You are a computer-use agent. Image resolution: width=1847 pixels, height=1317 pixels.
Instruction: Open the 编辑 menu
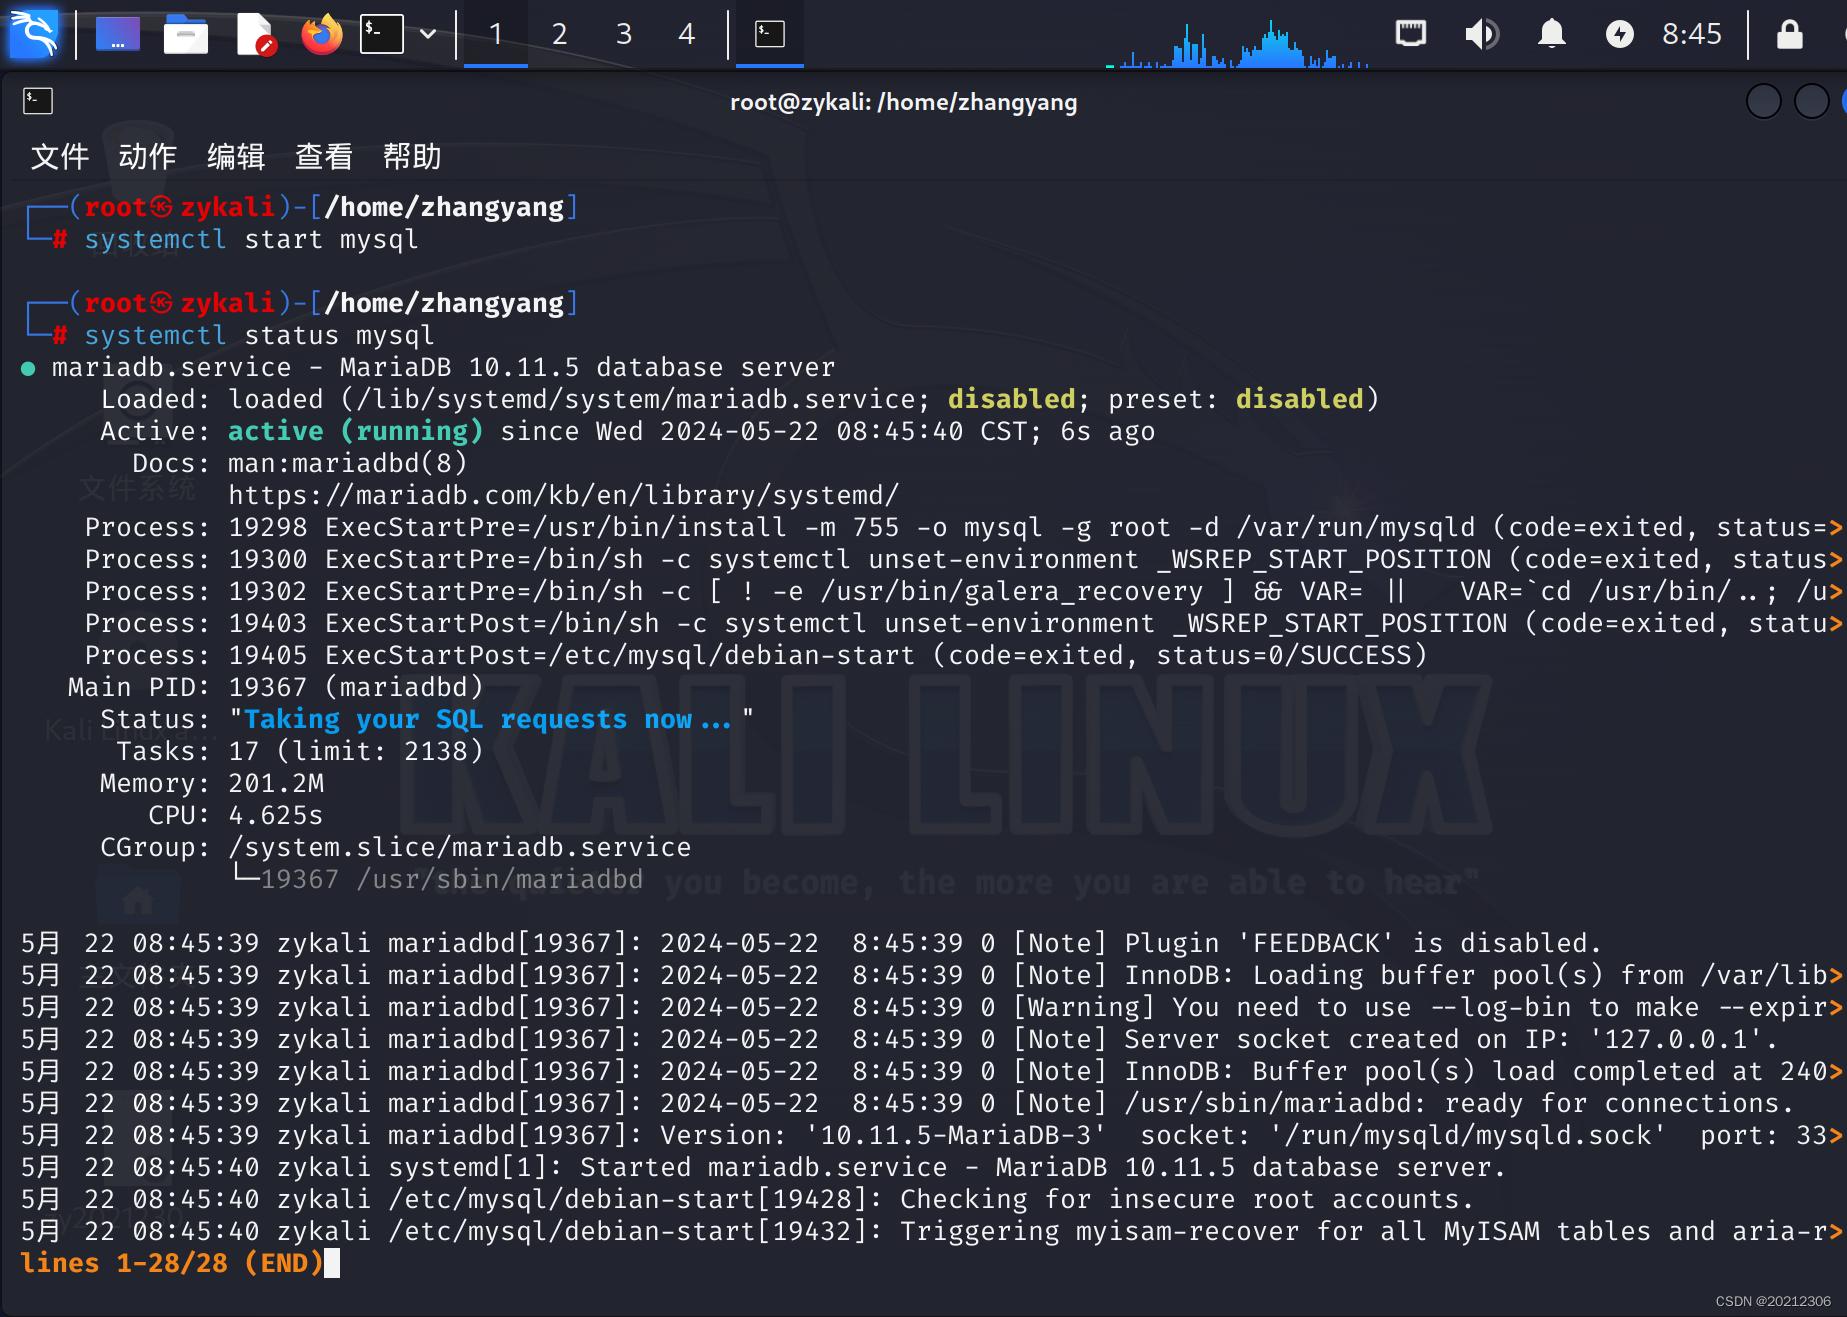pyautogui.click(x=236, y=156)
